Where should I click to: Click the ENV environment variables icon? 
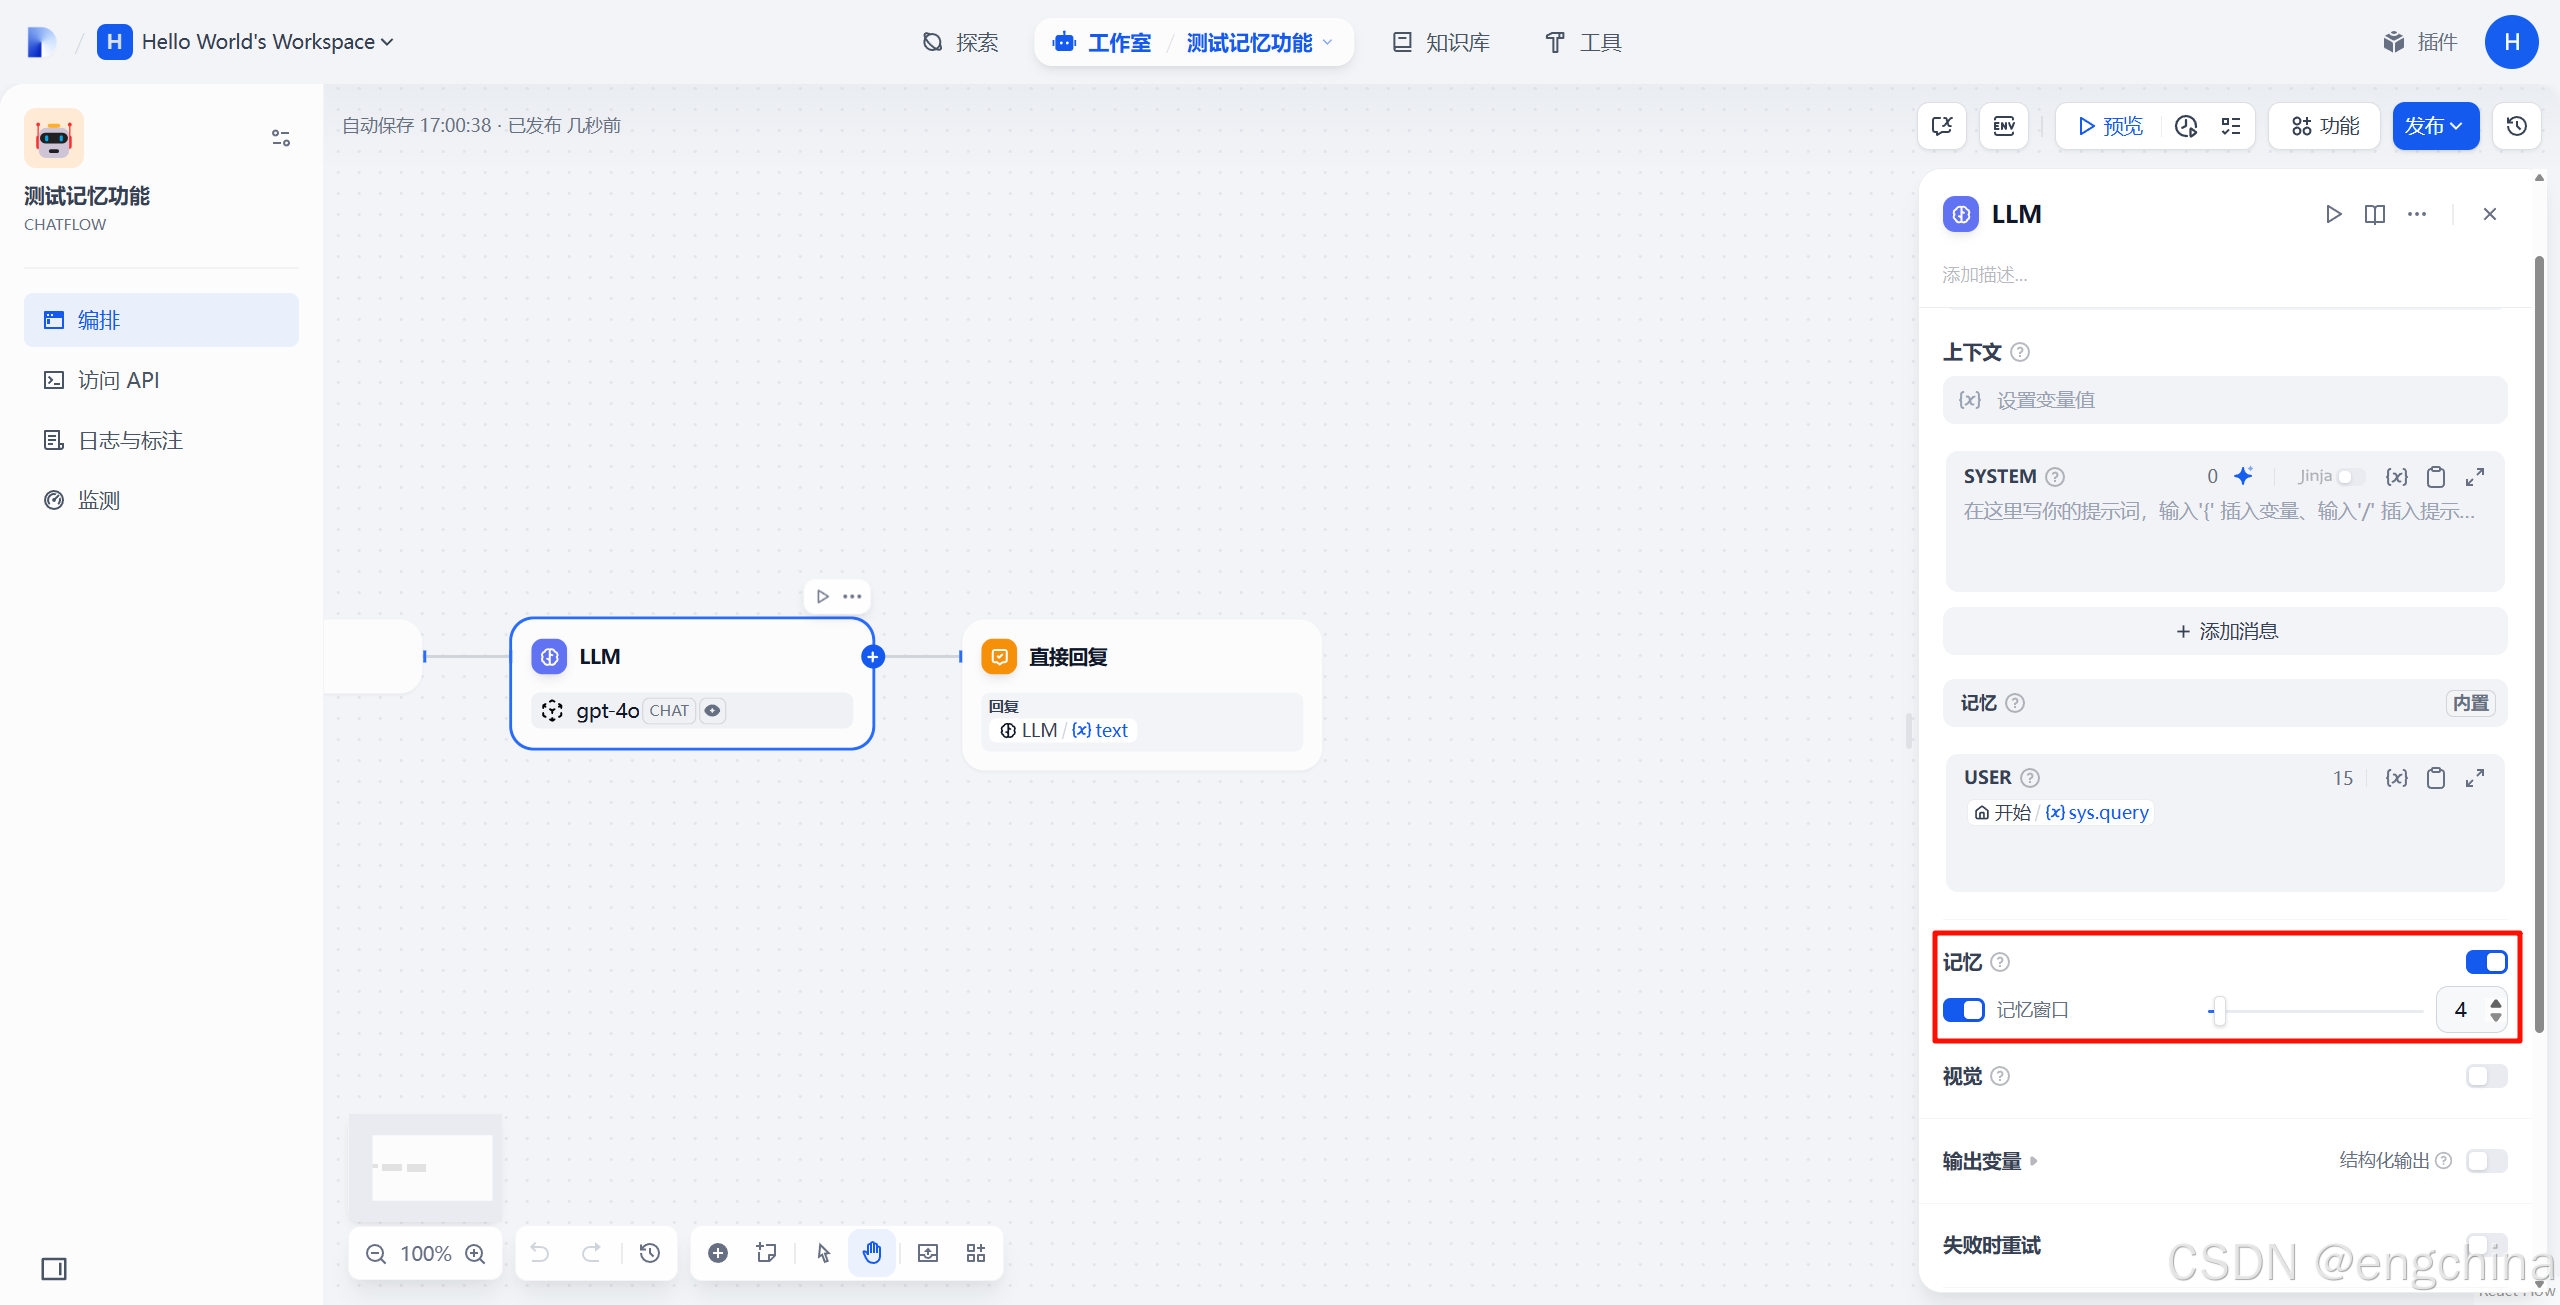pyautogui.click(x=2004, y=126)
